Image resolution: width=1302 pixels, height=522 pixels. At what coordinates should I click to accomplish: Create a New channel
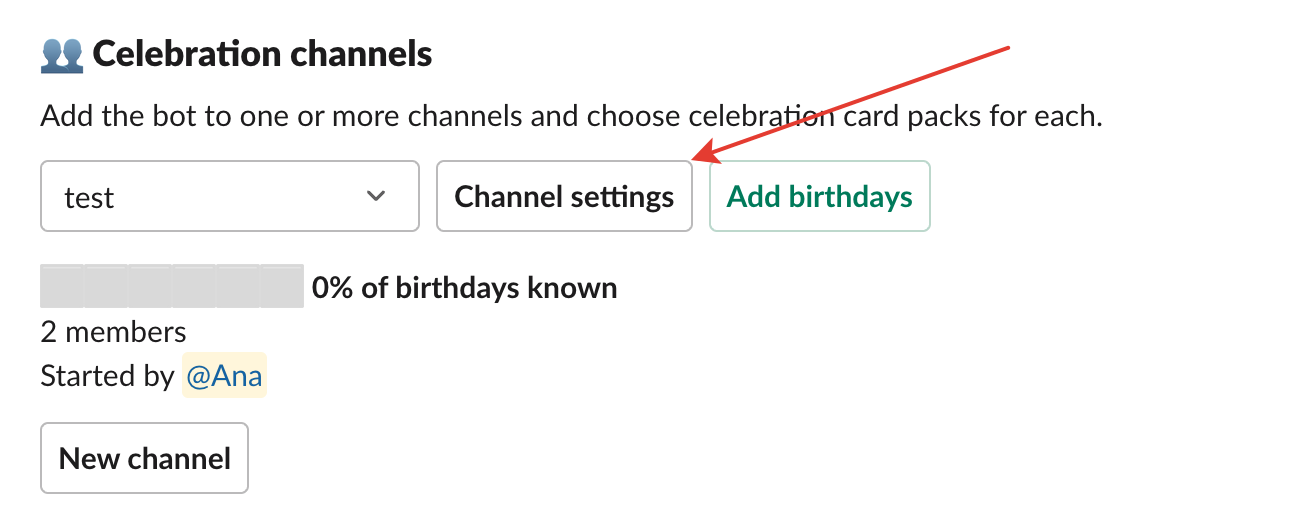pyautogui.click(x=145, y=458)
